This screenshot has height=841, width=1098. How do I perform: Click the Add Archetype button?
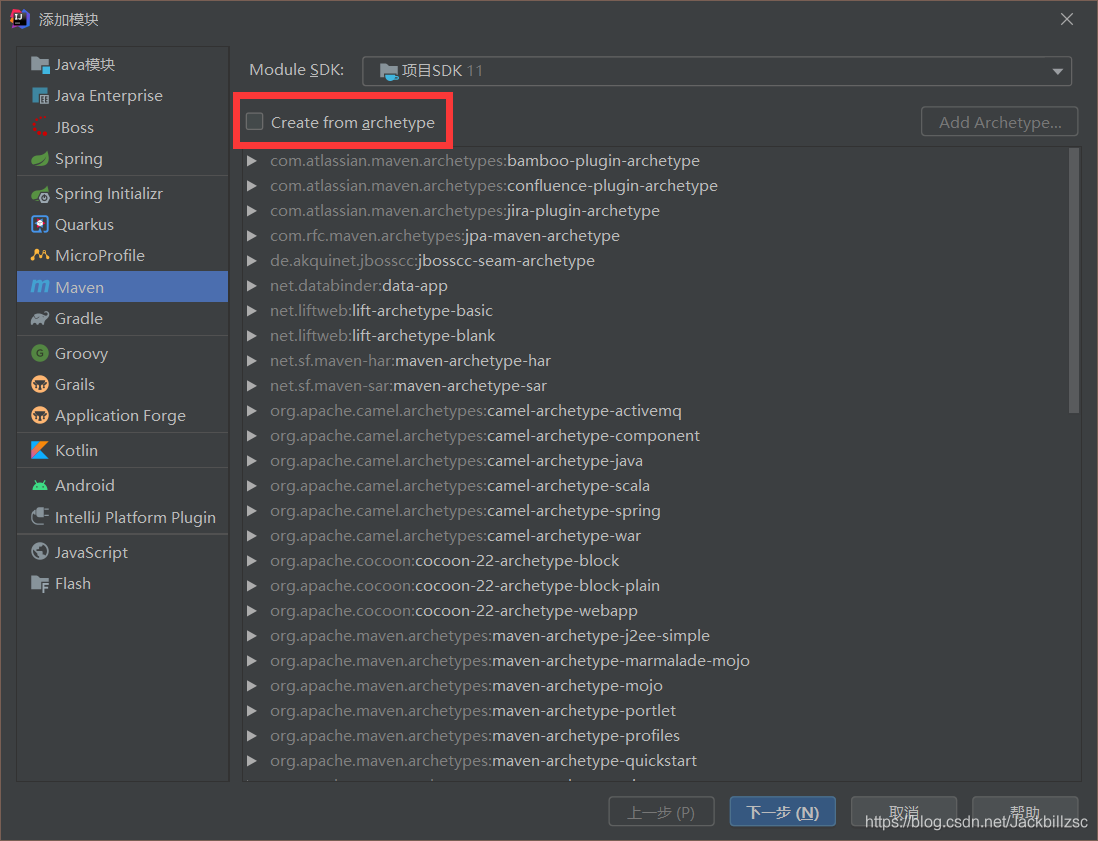999,122
